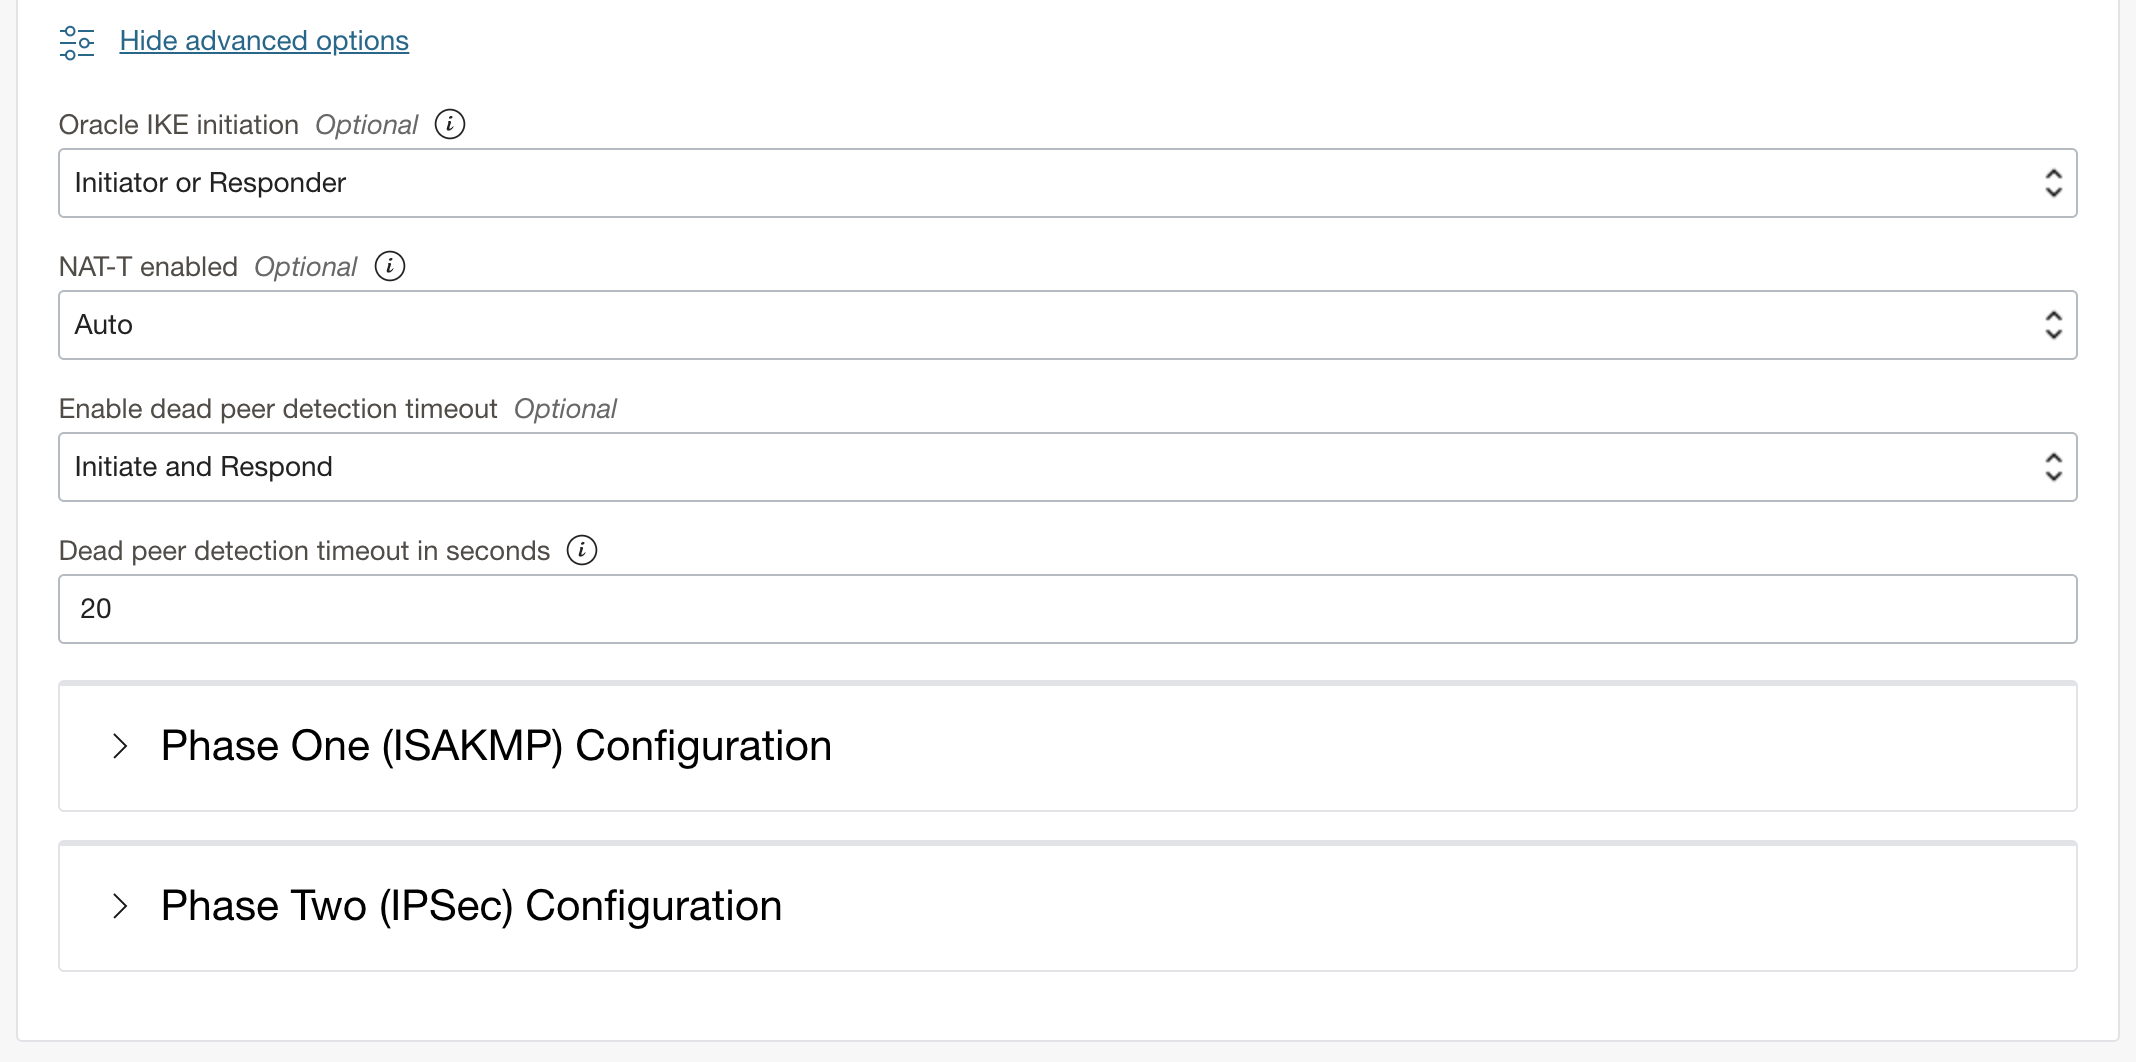Click the Auto value in NAT-T enabled
2136x1062 pixels.
[x=103, y=324]
